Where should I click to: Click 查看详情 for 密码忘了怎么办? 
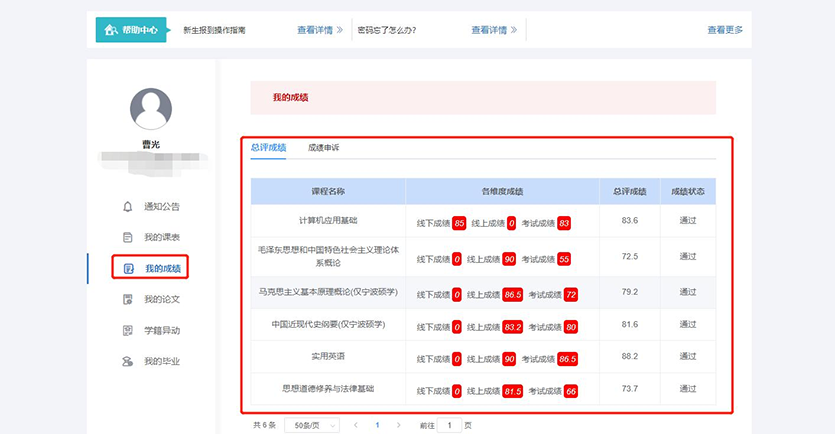(x=494, y=30)
